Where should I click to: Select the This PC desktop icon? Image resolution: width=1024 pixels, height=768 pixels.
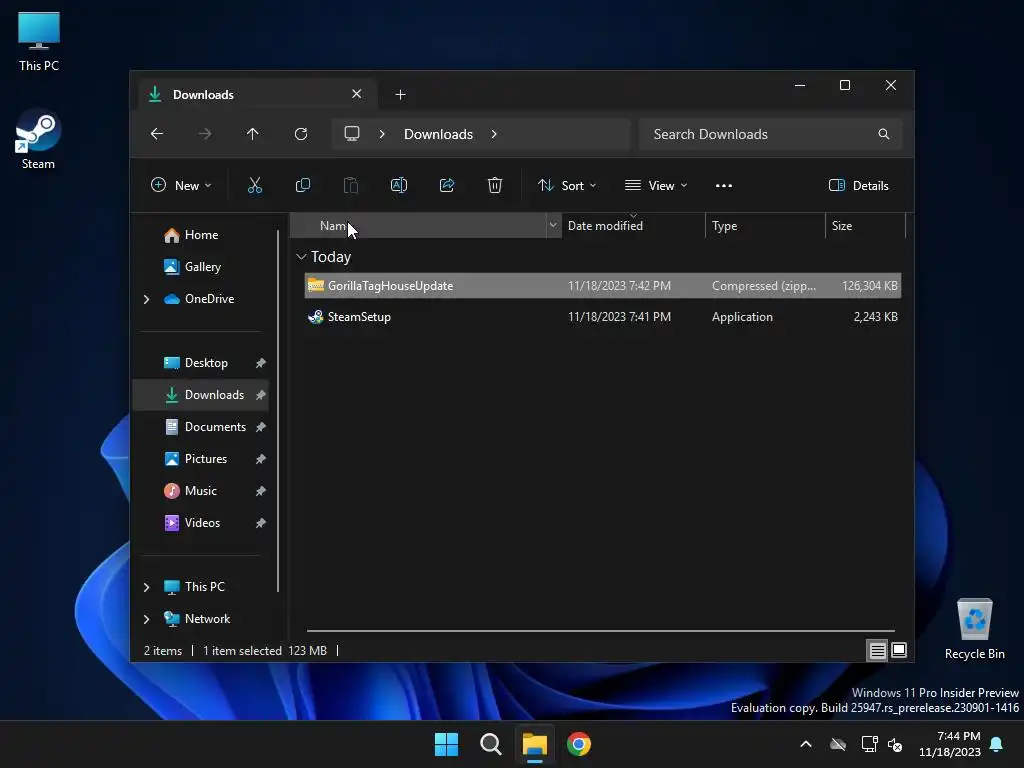pyautogui.click(x=39, y=42)
